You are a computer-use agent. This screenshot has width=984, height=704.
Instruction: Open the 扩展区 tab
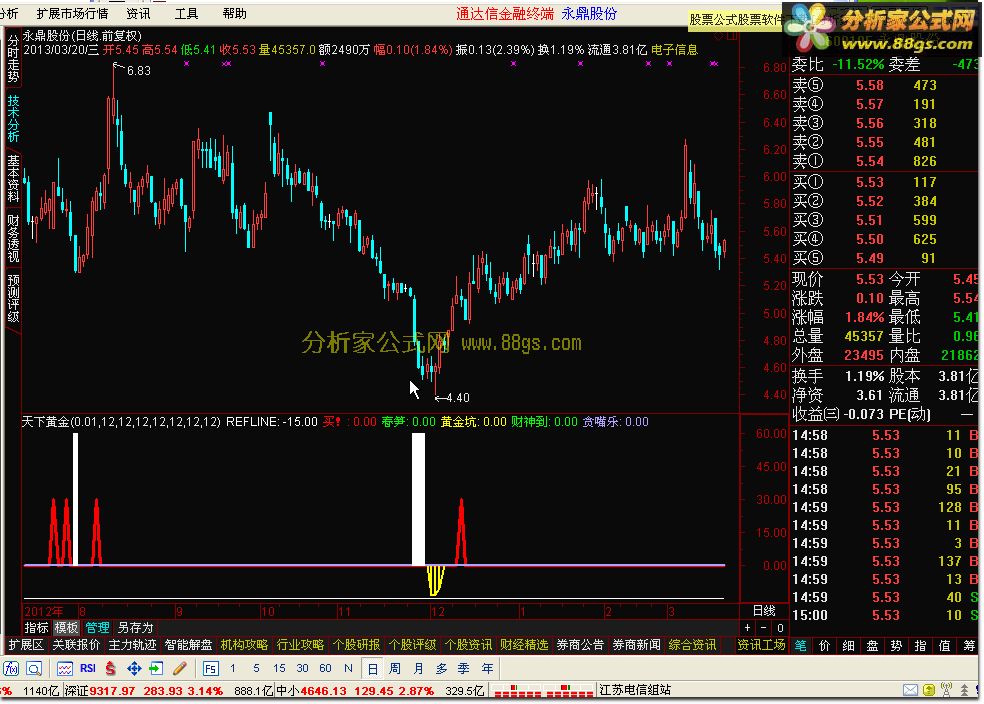pos(26,645)
